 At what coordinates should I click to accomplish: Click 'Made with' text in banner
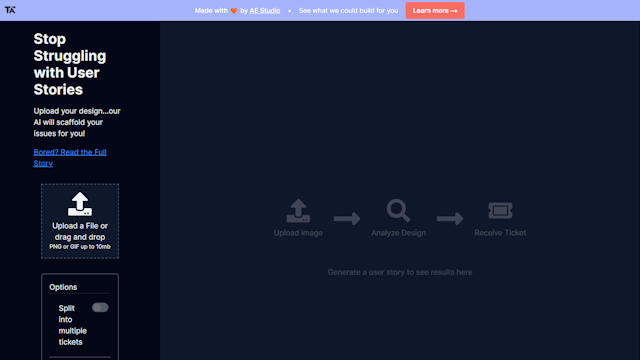pyautogui.click(x=211, y=11)
